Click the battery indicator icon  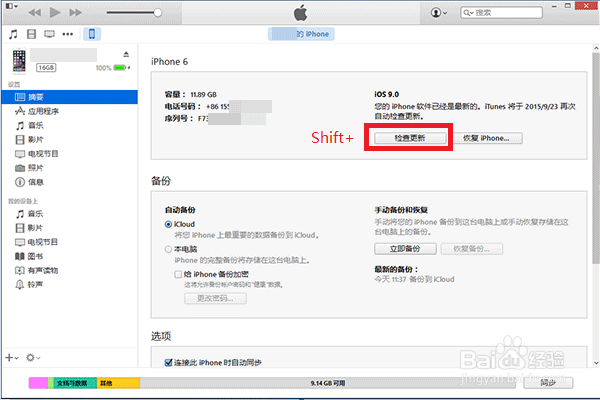[120, 68]
